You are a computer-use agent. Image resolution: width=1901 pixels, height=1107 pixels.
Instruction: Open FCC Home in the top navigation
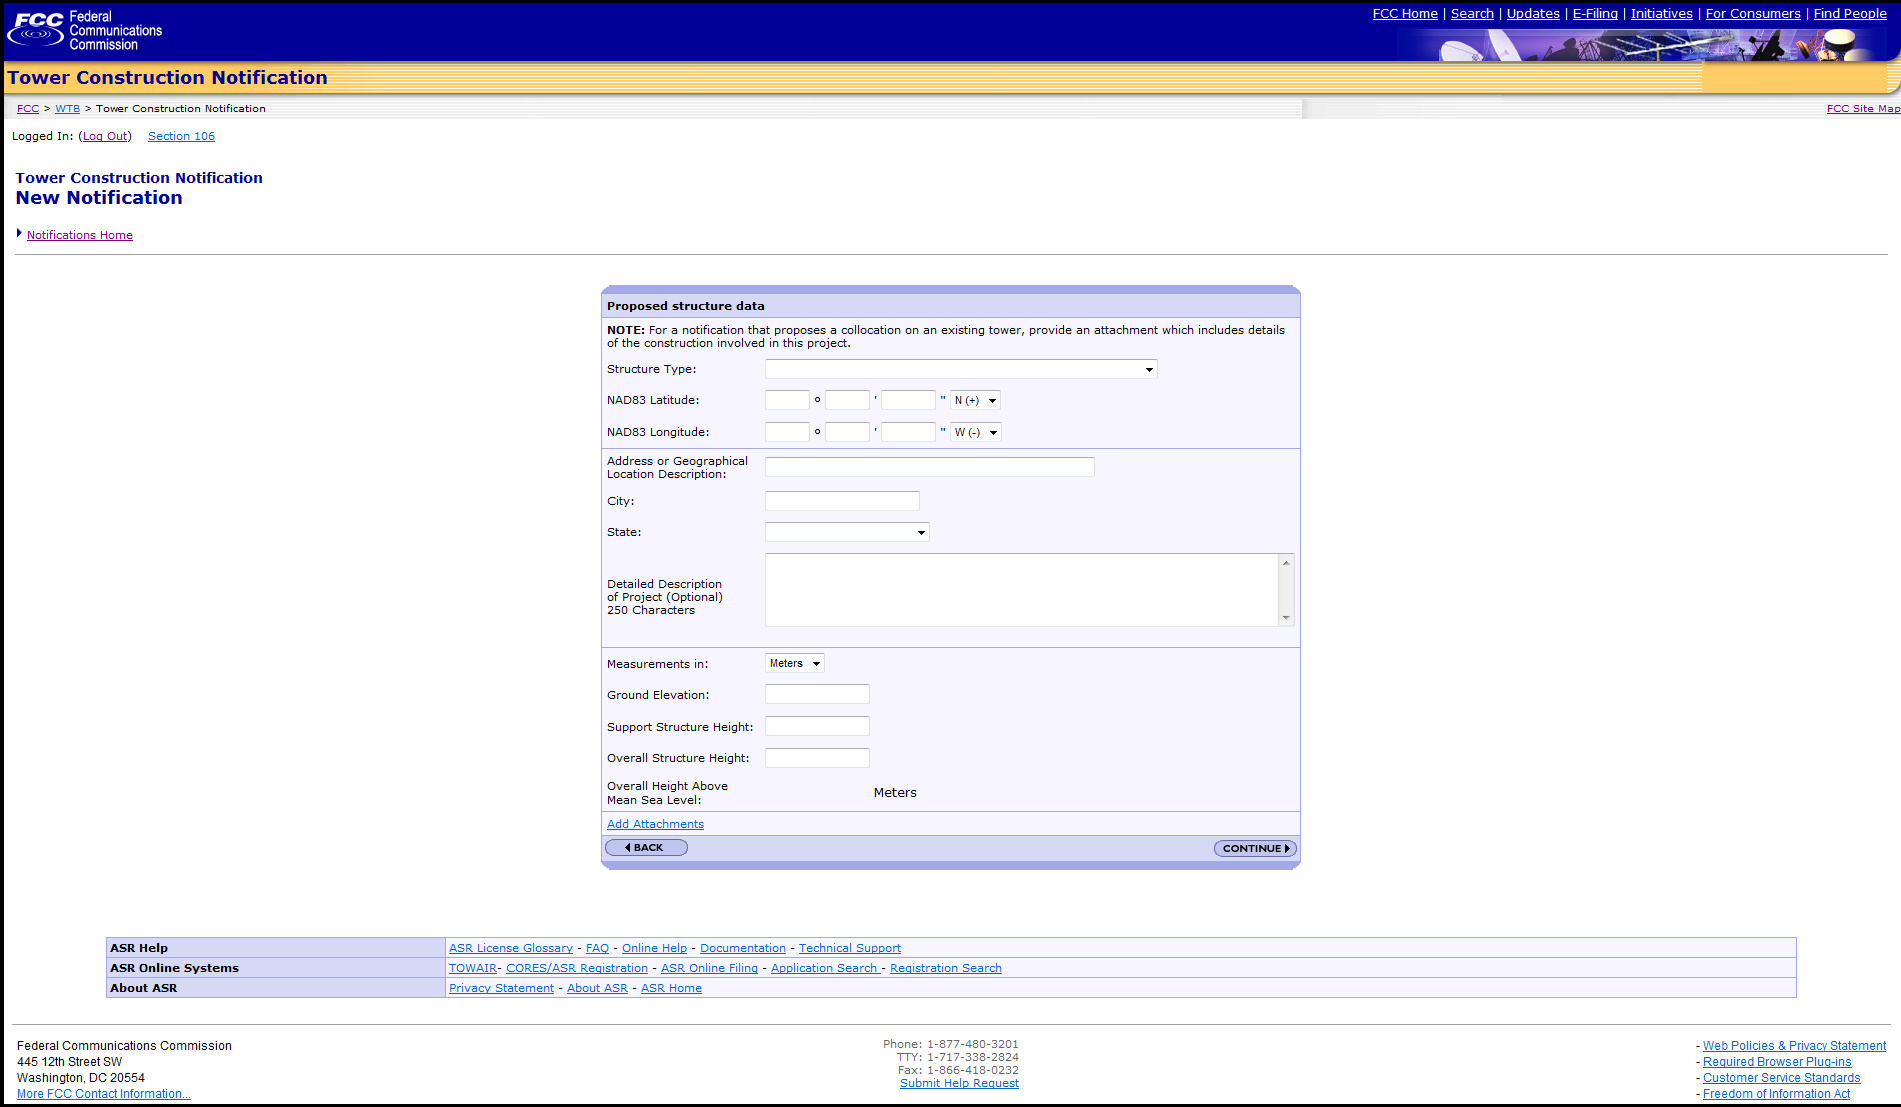[1405, 14]
